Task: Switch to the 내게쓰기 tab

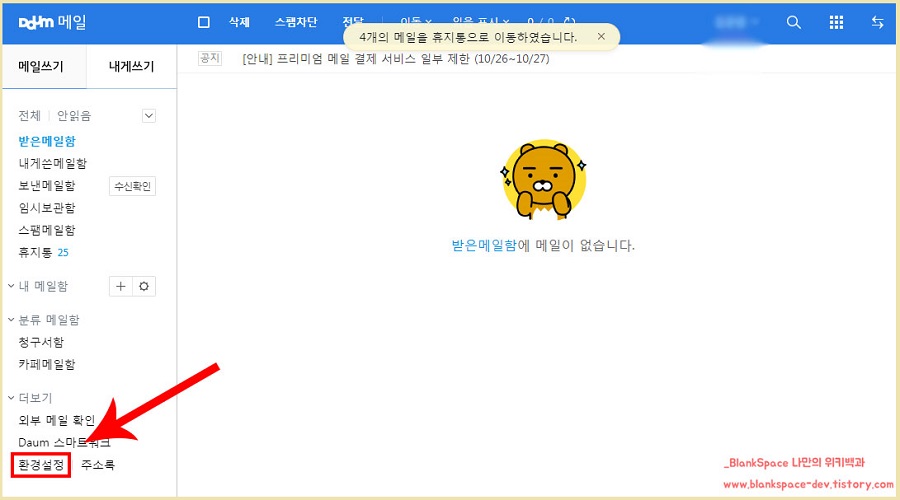Action: click(x=131, y=67)
